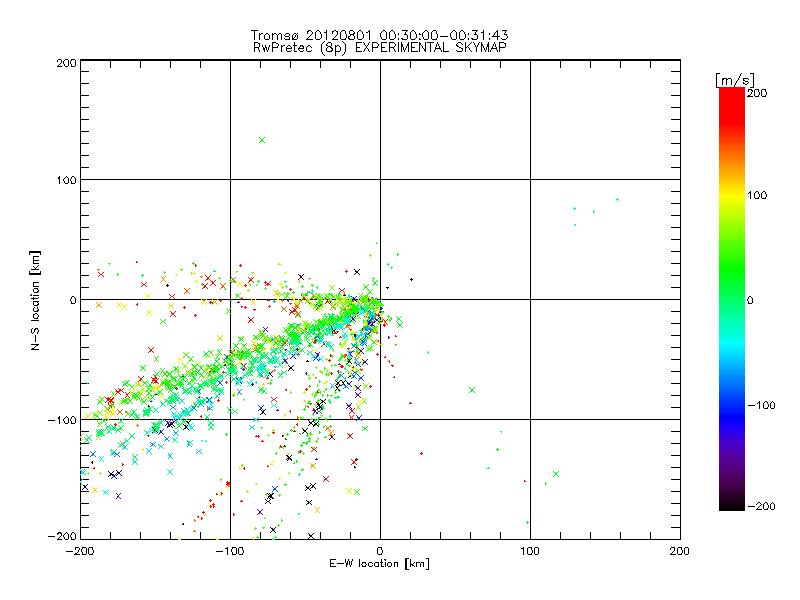Click the '-200' label at the bottom of the color bar
The image size is (800, 600).
click(x=761, y=506)
